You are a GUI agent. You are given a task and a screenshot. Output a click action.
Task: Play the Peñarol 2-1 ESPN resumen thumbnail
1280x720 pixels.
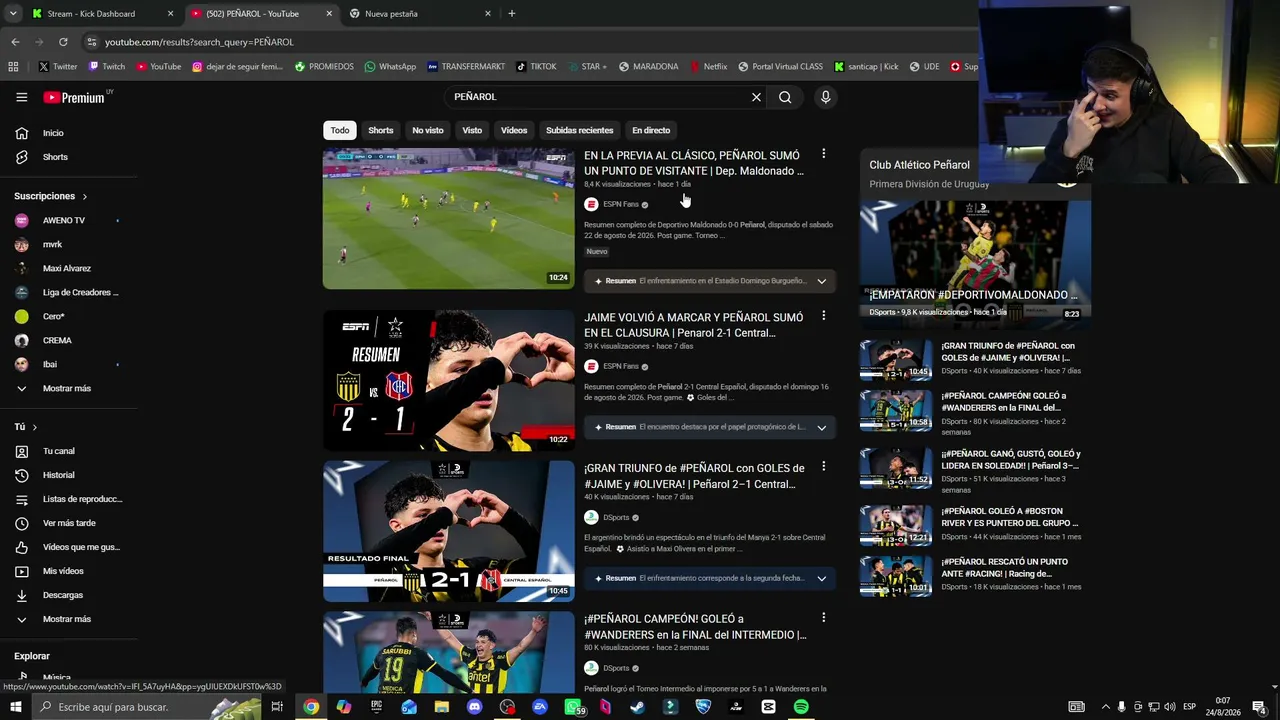coord(449,381)
